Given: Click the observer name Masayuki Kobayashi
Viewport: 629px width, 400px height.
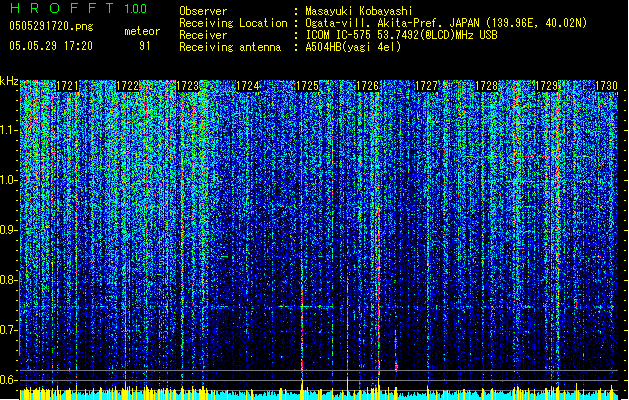Looking at the screenshot, I should click(x=359, y=11).
